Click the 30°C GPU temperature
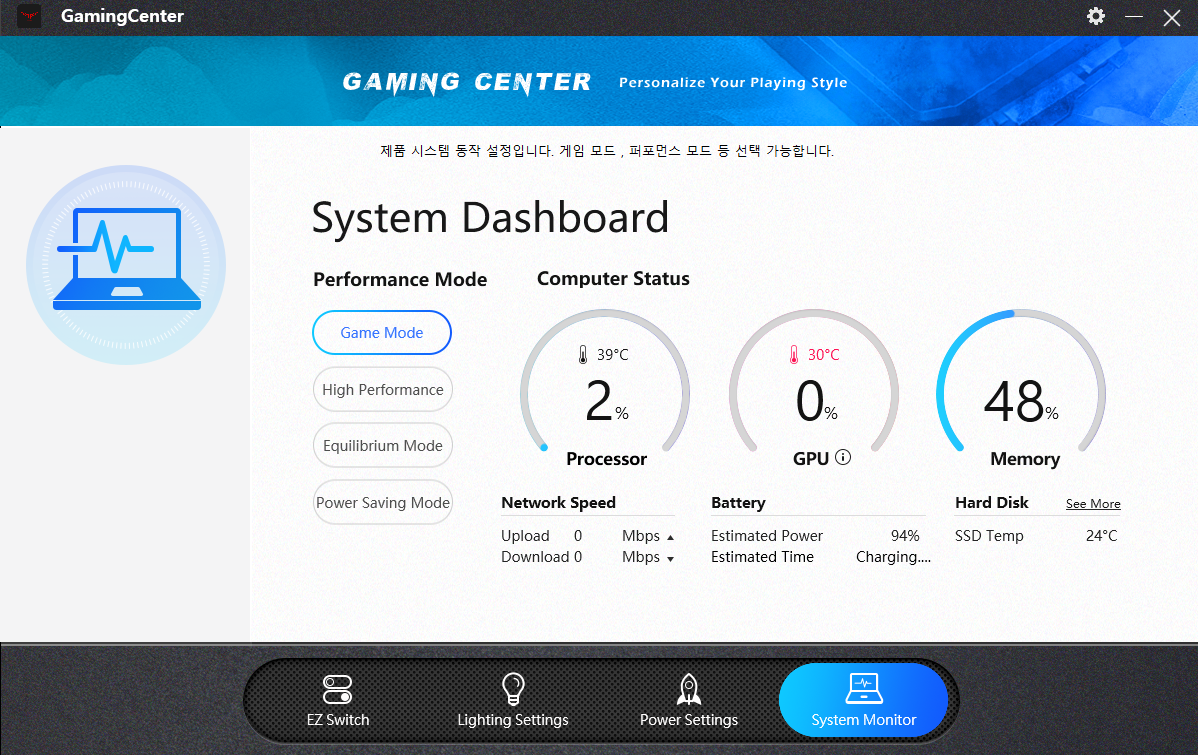The height and width of the screenshot is (755, 1198). click(823, 355)
